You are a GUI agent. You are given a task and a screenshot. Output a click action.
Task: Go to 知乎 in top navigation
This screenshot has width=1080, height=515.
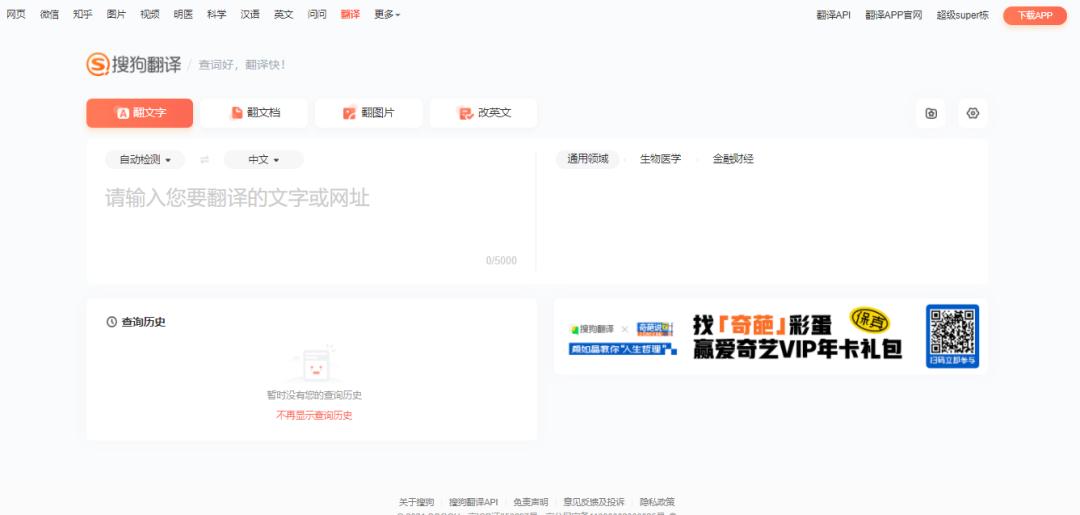[x=83, y=14]
